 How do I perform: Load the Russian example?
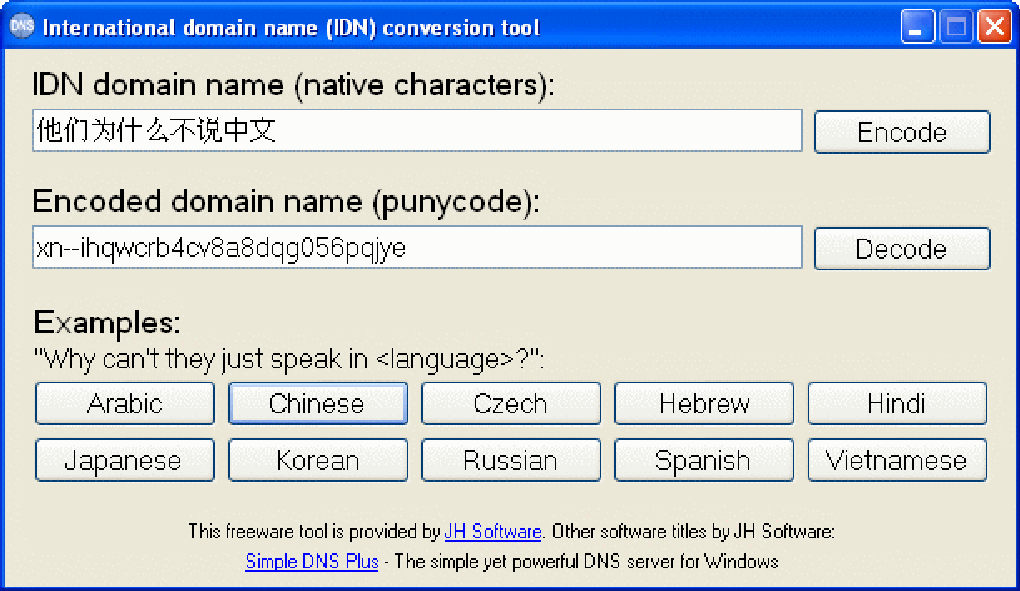[x=511, y=460]
